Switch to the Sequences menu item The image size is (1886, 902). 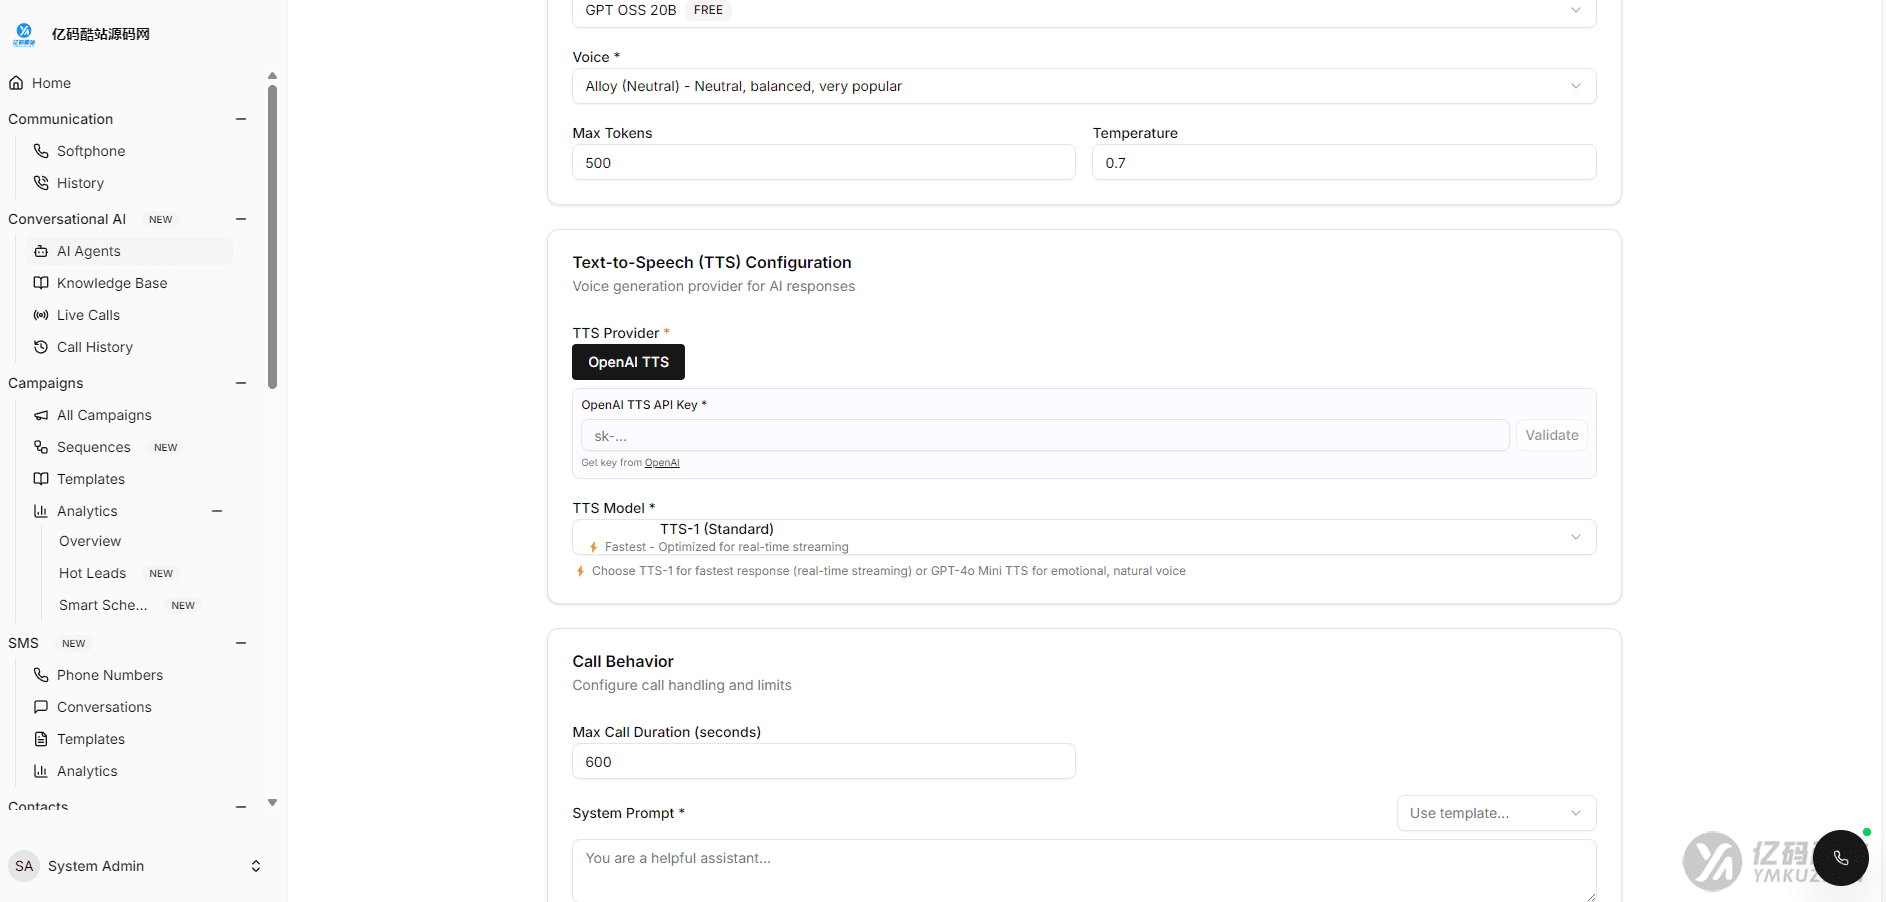click(x=94, y=447)
